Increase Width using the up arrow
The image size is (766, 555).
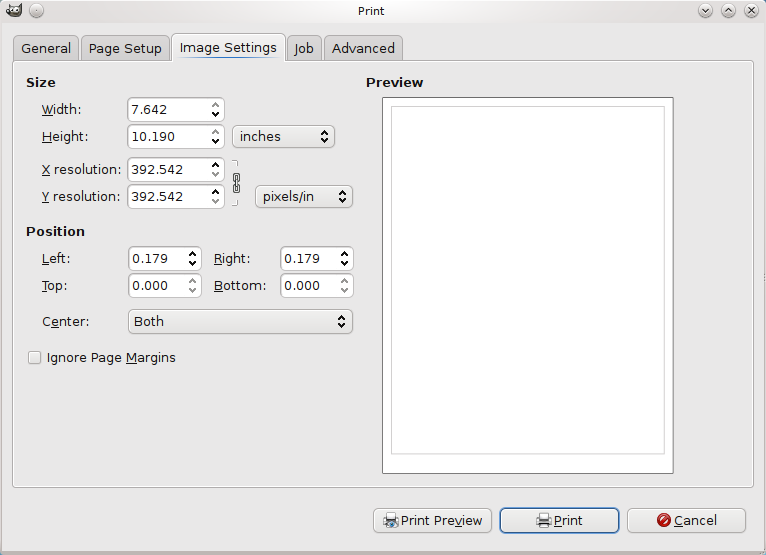(x=215, y=105)
